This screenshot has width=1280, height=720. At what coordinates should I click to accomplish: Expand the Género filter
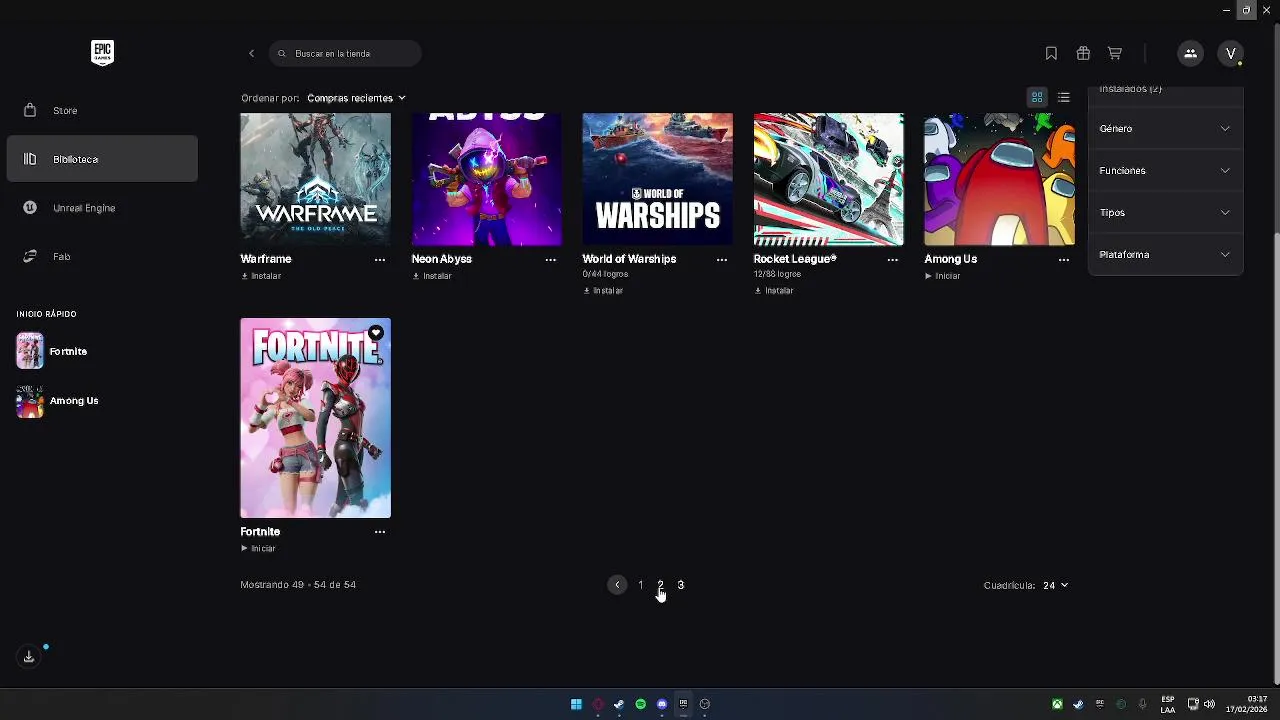tap(1165, 128)
